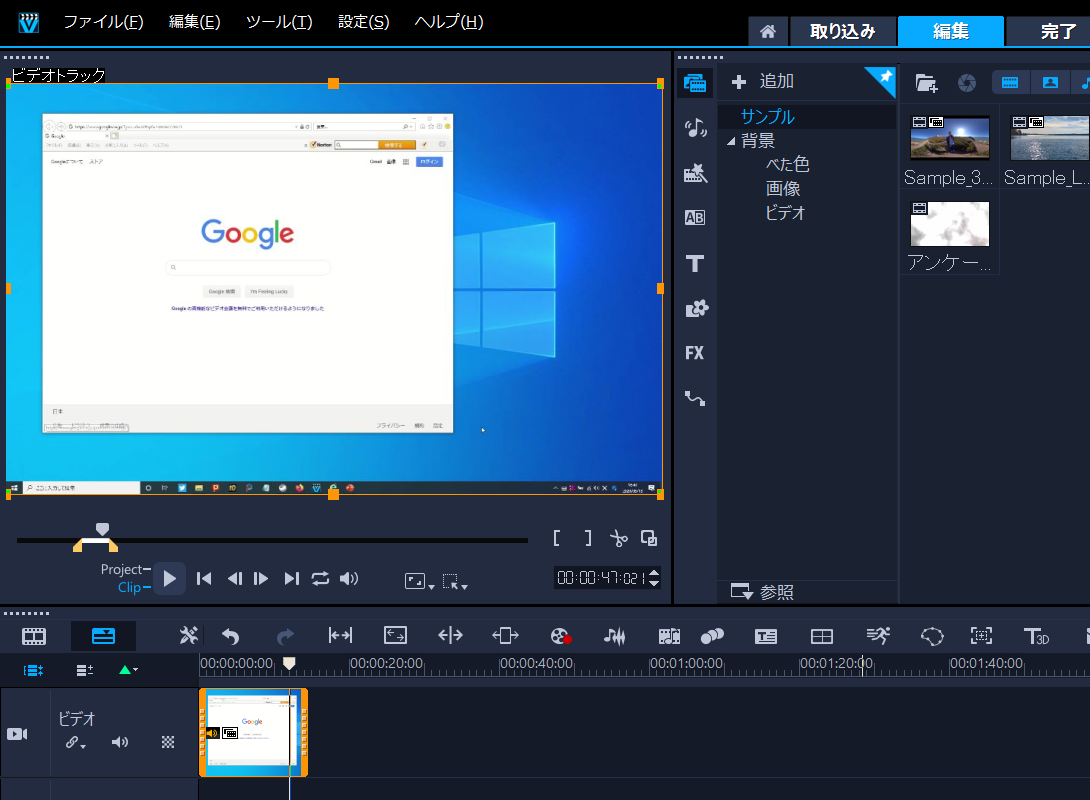This screenshot has height=800, width=1090.
Task: Open the auto music tool
Action: [669, 636]
